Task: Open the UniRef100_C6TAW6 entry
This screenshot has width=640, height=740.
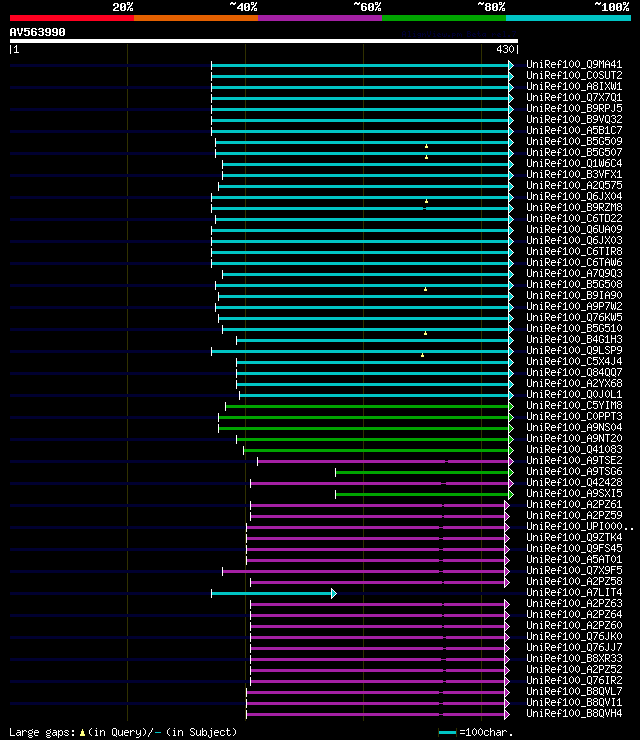Action: [574, 262]
